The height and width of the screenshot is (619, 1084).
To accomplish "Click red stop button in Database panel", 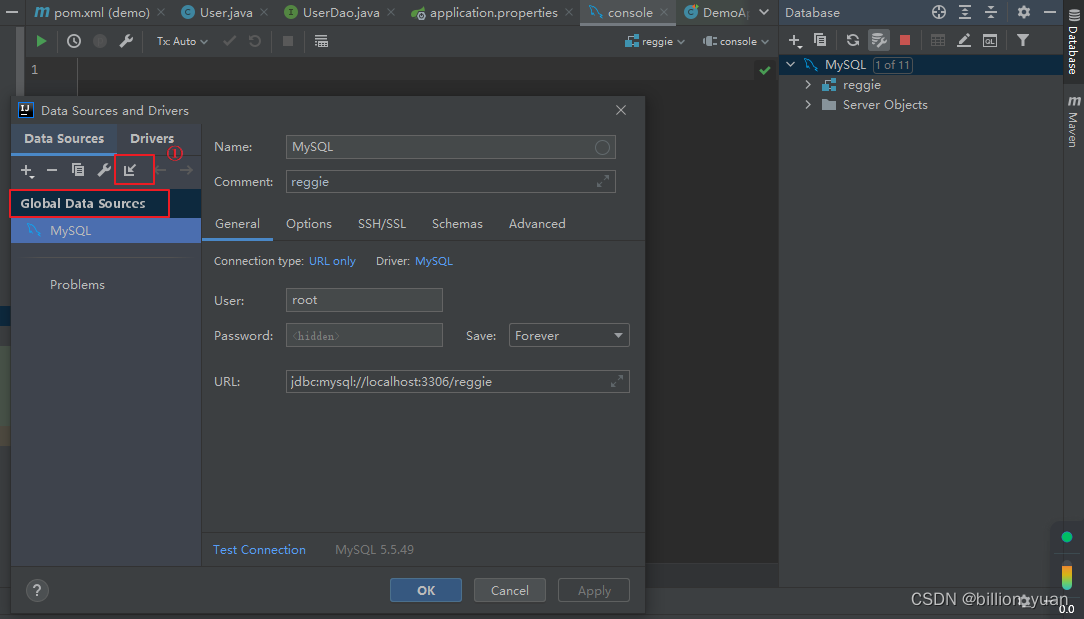I will [x=905, y=41].
